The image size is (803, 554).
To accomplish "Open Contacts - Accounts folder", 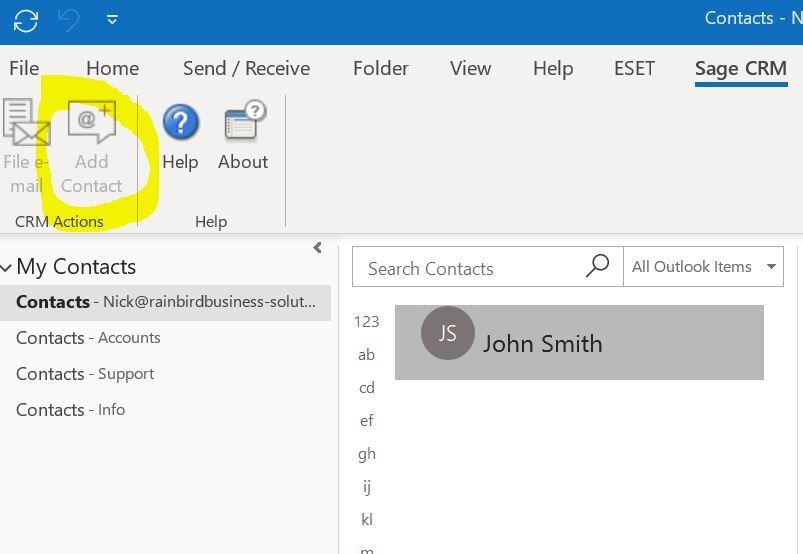I will [x=88, y=338].
